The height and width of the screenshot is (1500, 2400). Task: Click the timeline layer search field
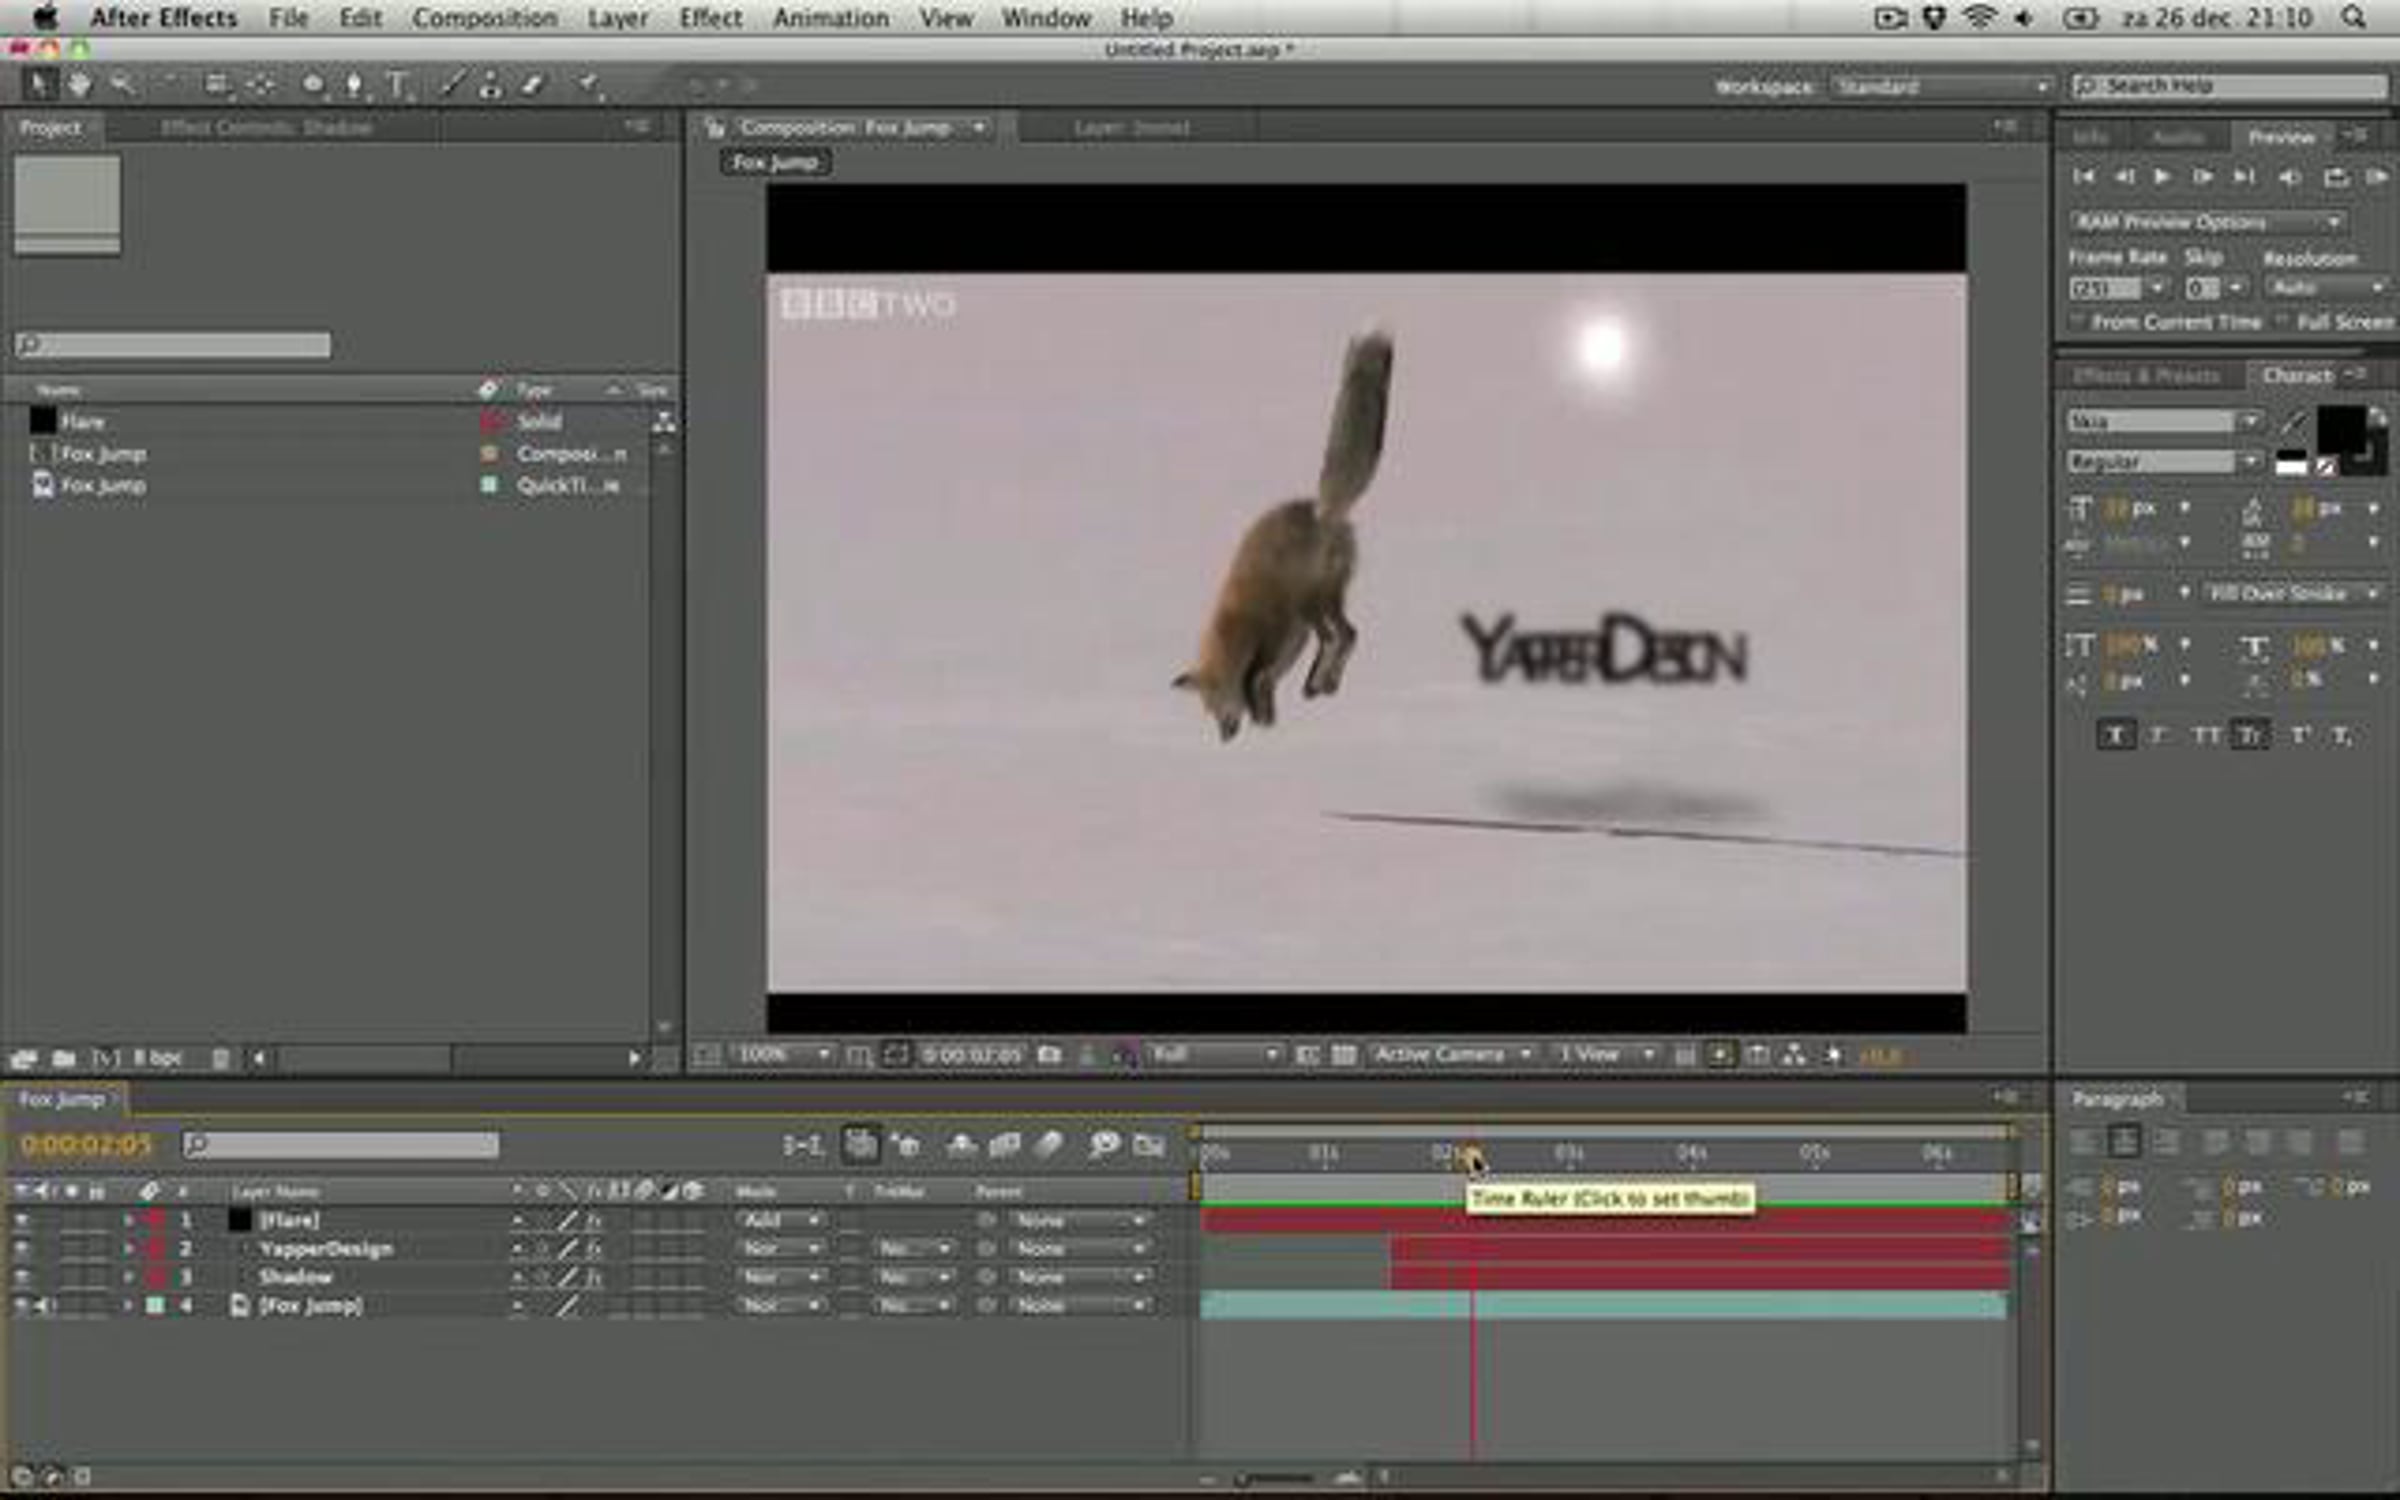coord(341,1144)
